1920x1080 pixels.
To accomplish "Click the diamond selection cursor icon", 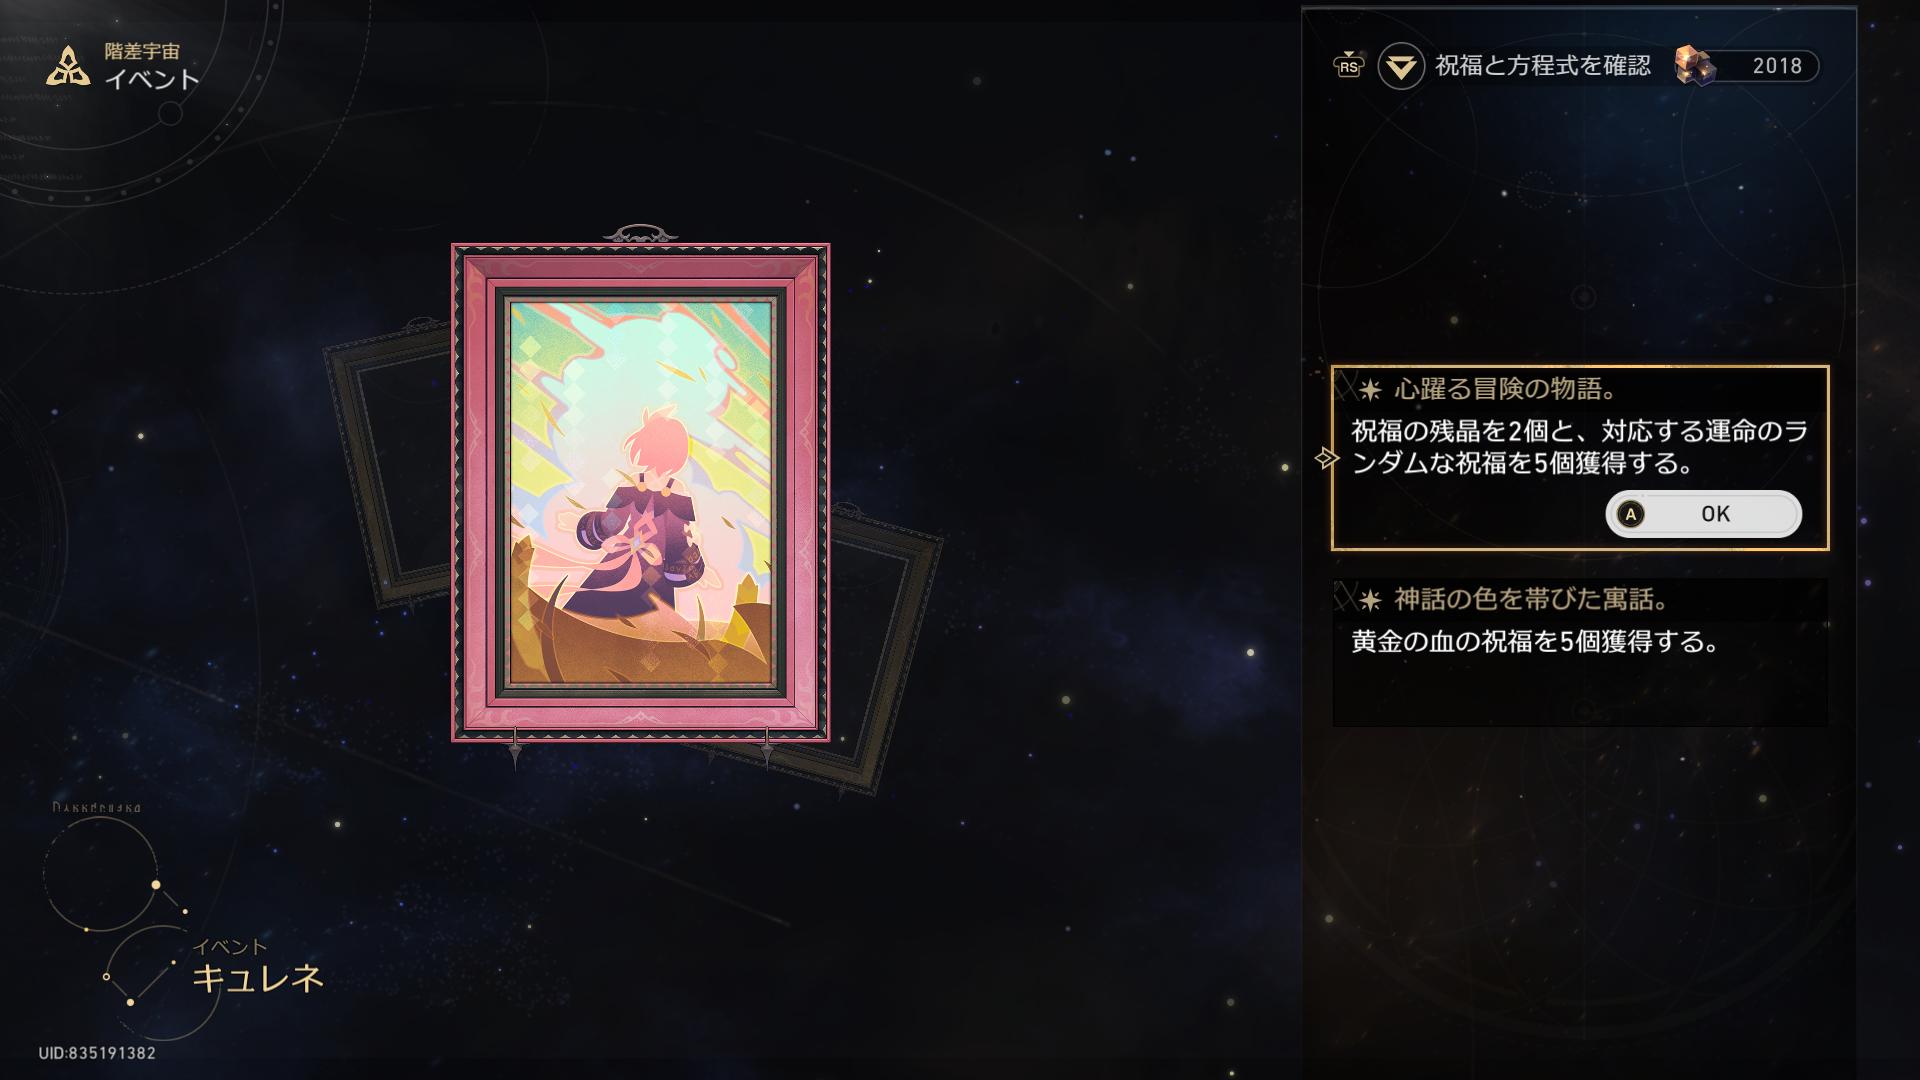I will 1326,458.
